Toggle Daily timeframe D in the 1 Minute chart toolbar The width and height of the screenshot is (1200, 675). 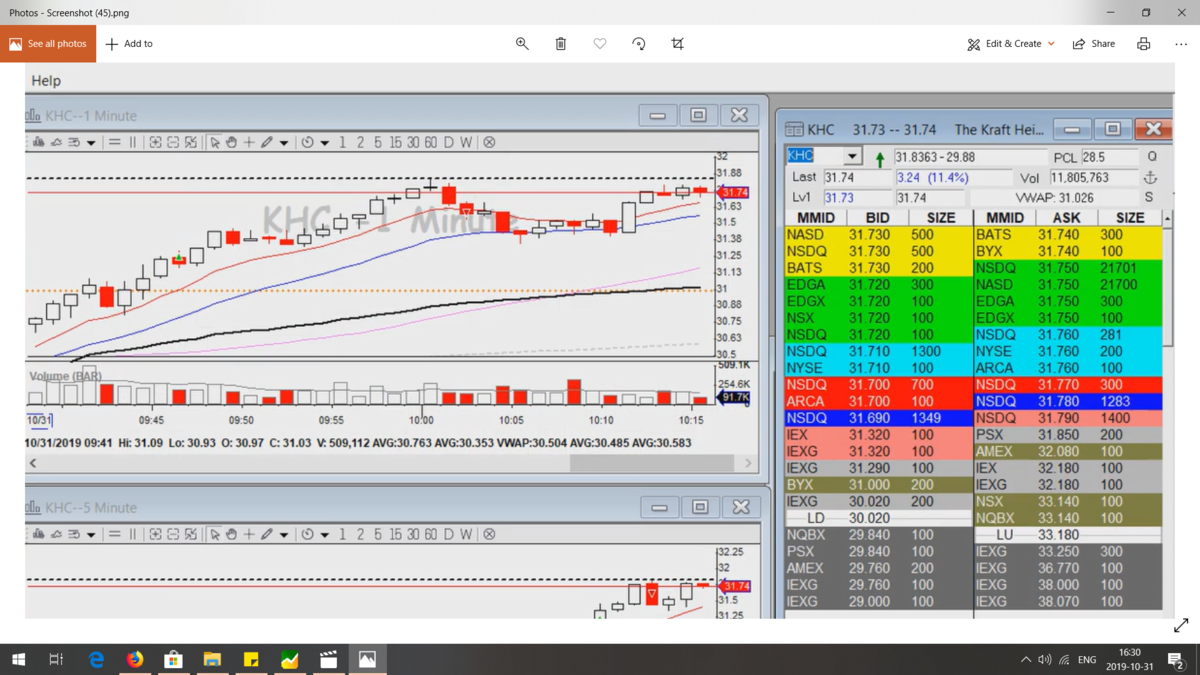tap(449, 143)
